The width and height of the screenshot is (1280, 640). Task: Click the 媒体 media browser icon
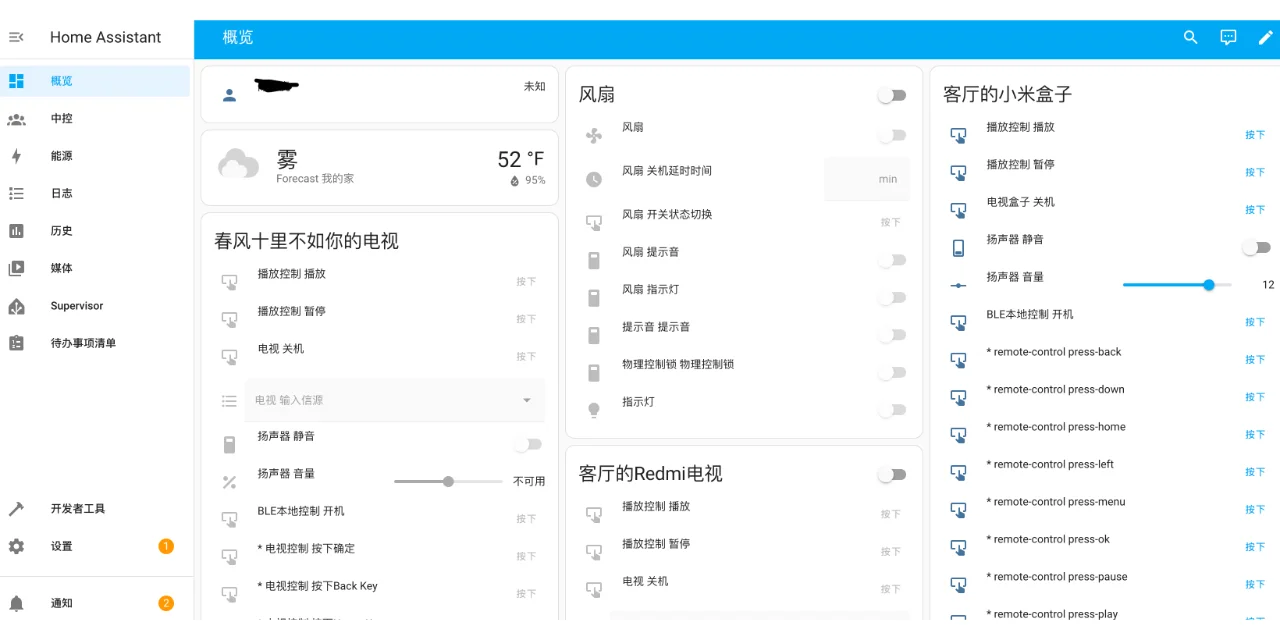(x=15, y=267)
